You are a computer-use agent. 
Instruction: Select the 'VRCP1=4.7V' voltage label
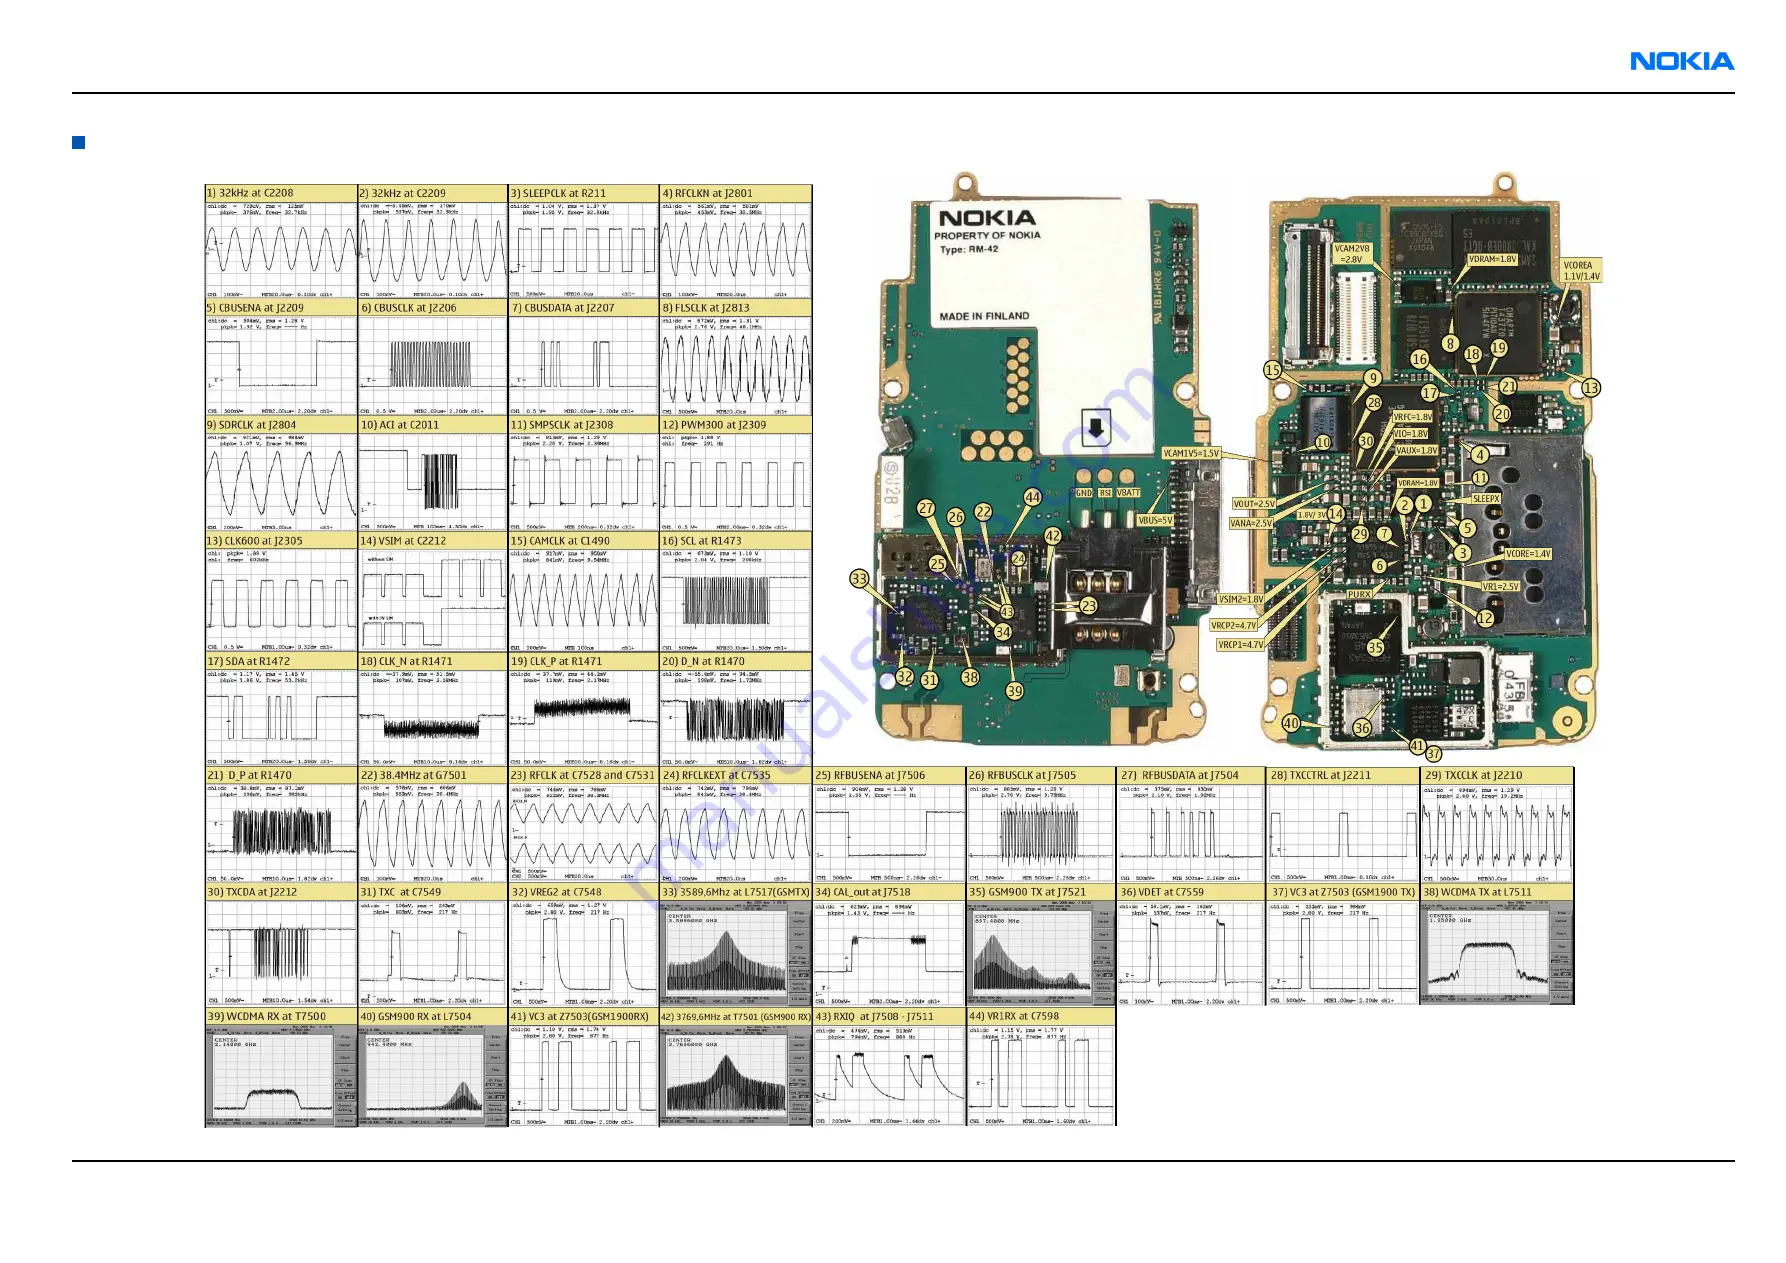1241,645
